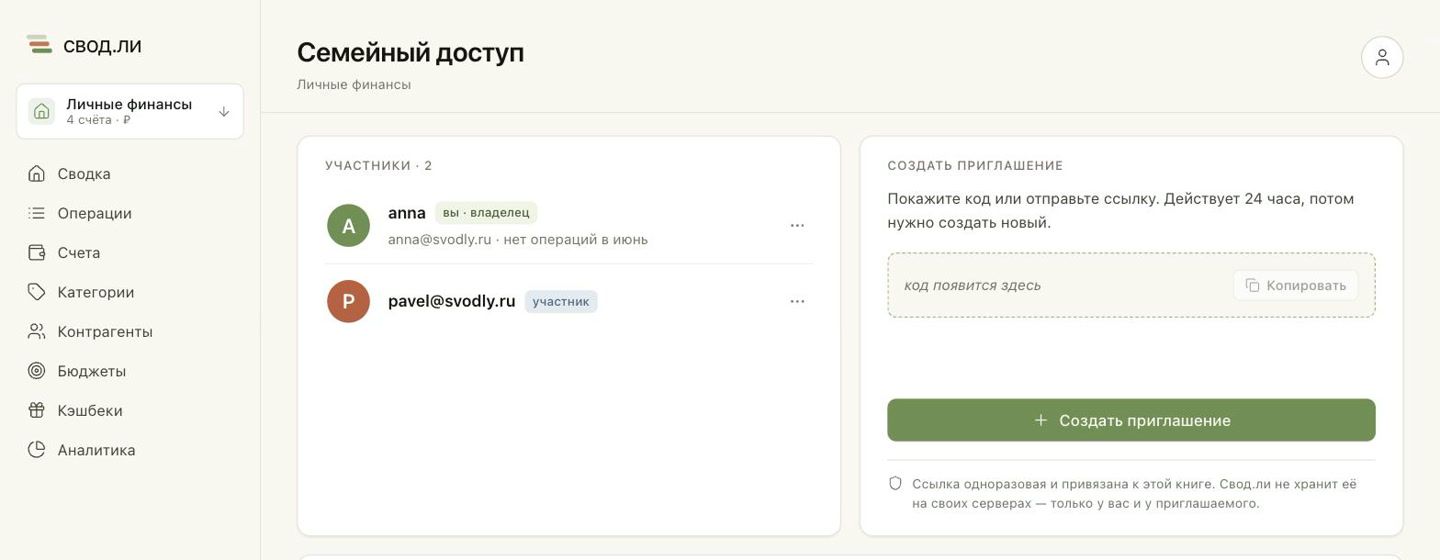
Task: Click the Сводка home icon
Action: [37, 174]
